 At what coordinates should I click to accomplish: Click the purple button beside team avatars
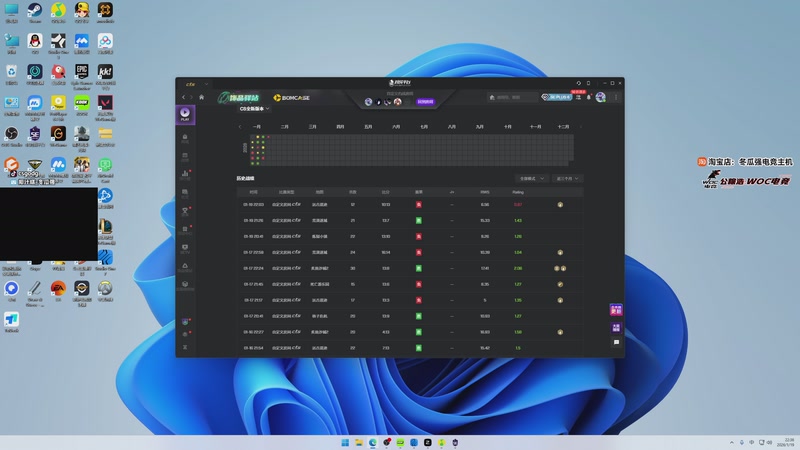point(426,102)
